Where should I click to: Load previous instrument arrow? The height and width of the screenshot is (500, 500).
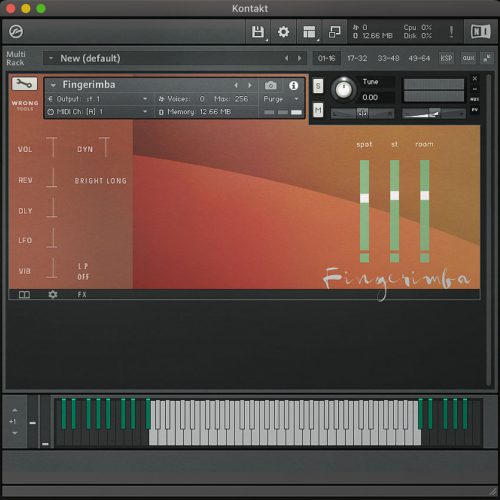click(236, 85)
